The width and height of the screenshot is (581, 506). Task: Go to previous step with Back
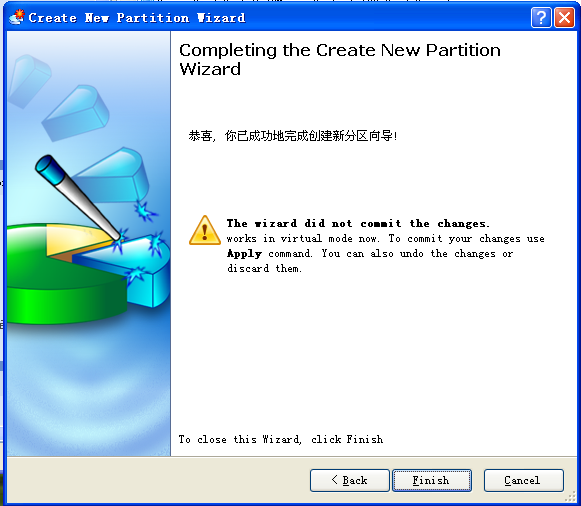coord(349,480)
